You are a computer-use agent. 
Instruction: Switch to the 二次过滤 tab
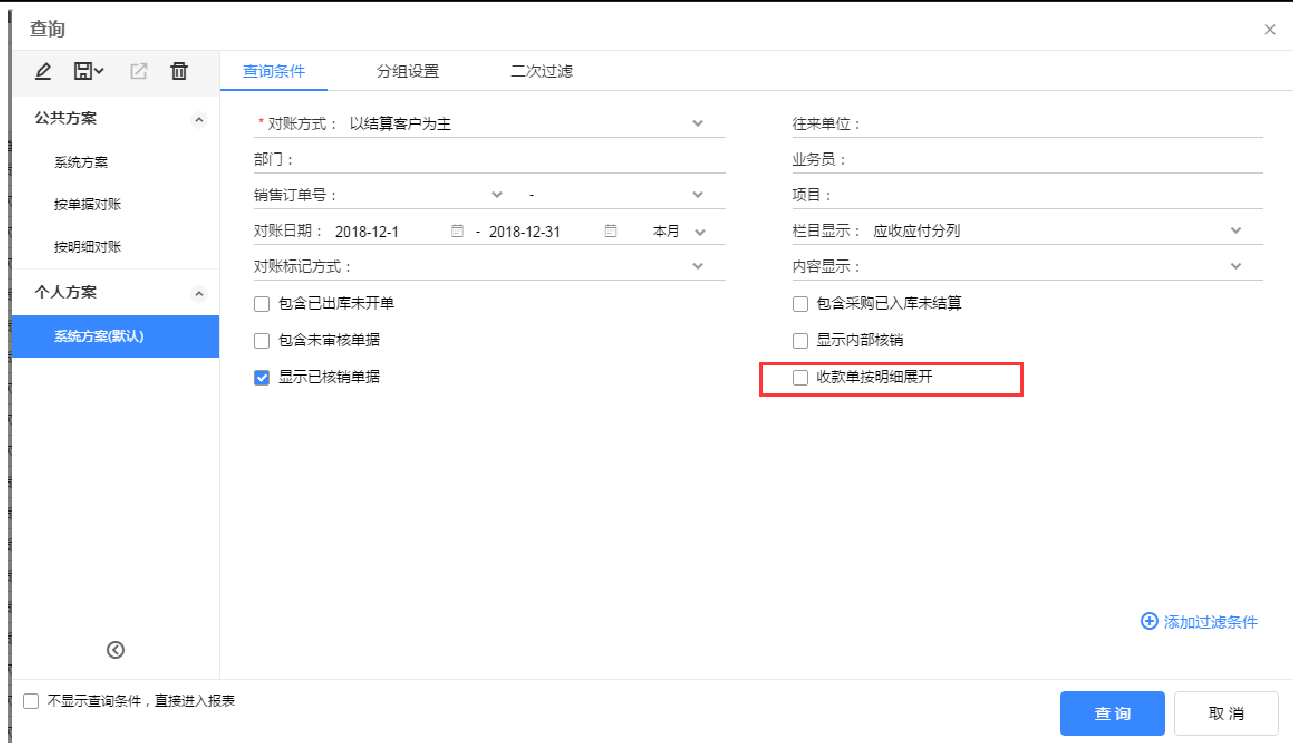541,72
